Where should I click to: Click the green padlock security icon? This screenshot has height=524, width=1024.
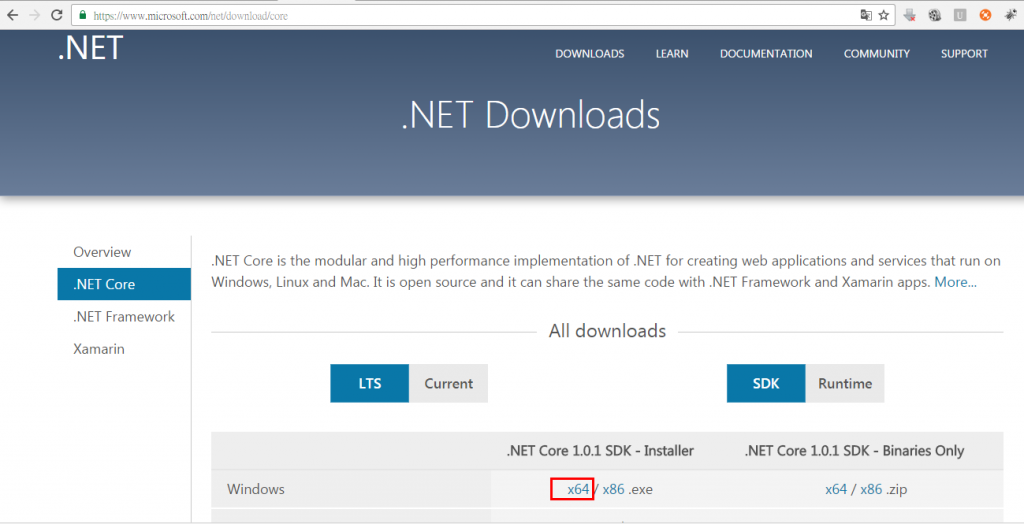tap(82, 15)
